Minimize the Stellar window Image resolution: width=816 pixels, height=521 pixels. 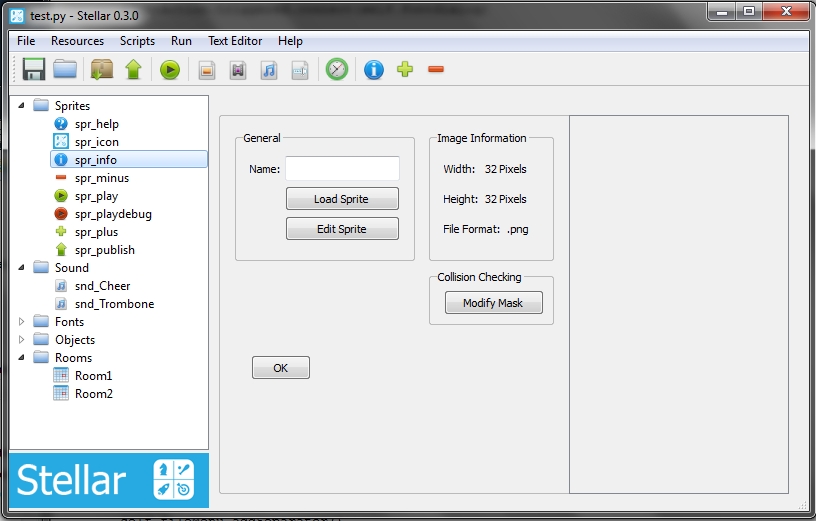click(722, 11)
